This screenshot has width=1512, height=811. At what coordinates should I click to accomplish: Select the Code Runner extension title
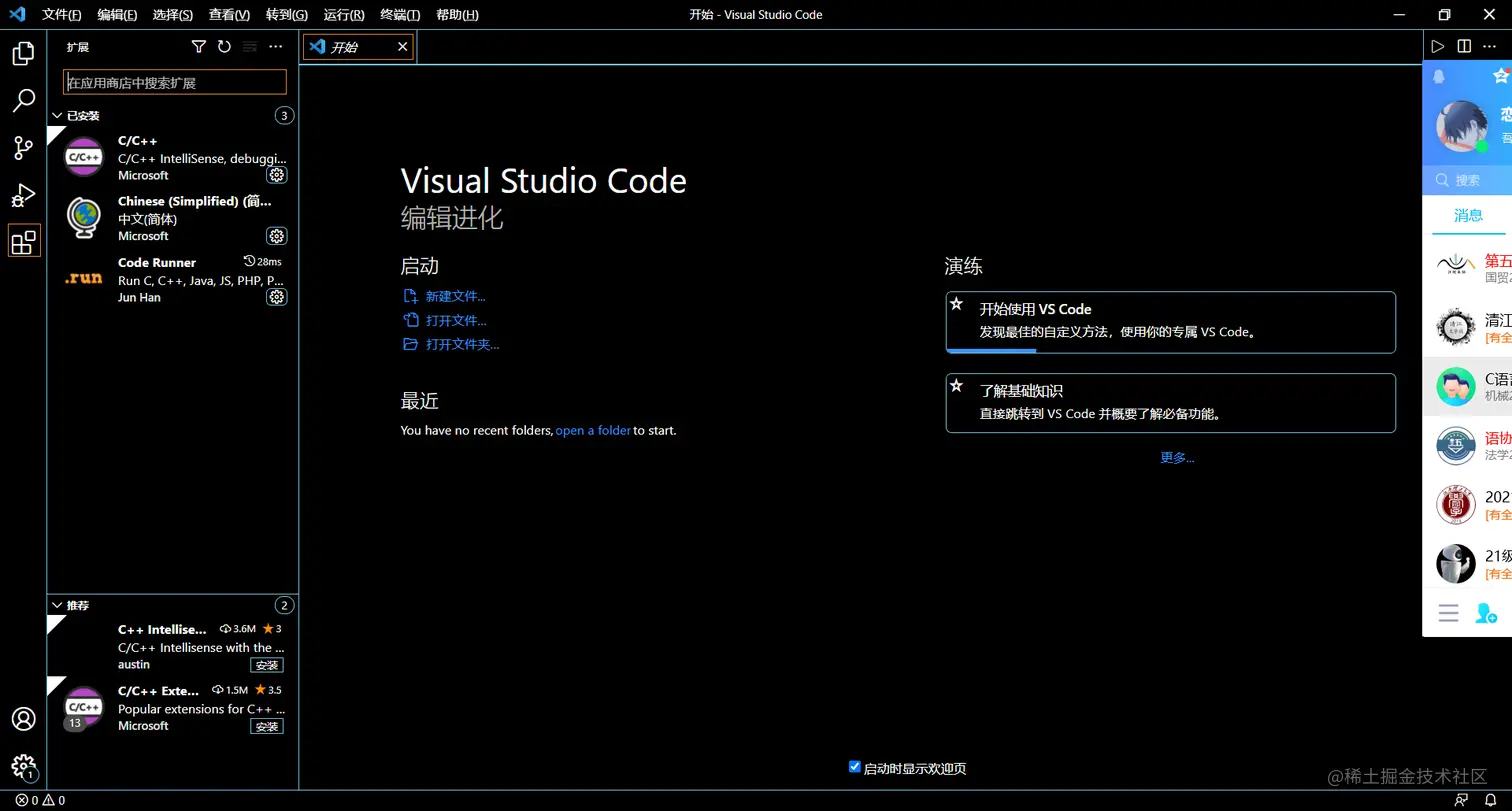pos(157,262)
